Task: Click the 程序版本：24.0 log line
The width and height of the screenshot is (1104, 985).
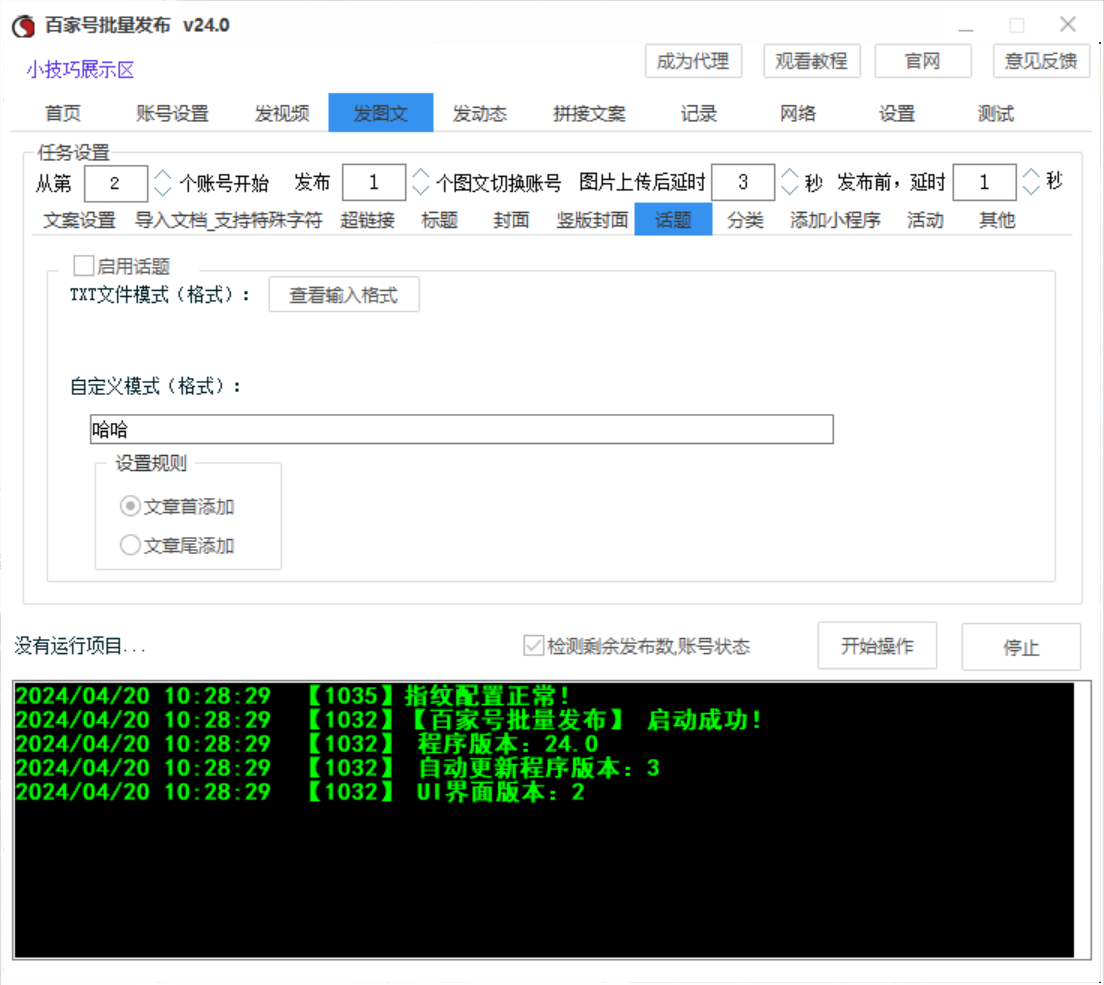Action: (307, 744)
